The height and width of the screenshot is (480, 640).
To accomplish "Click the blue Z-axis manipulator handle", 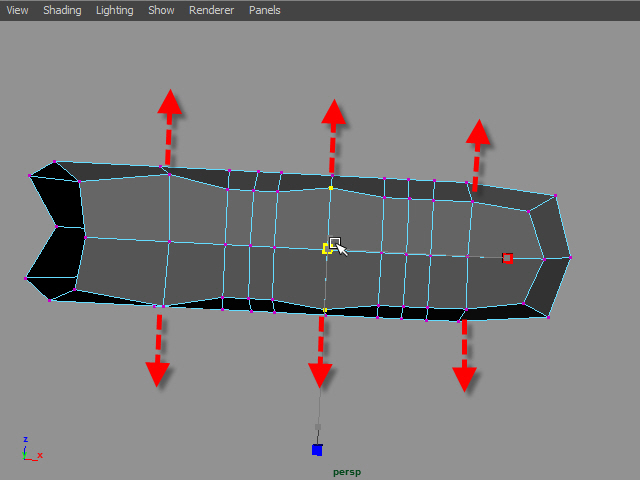I will click(317, 450).
